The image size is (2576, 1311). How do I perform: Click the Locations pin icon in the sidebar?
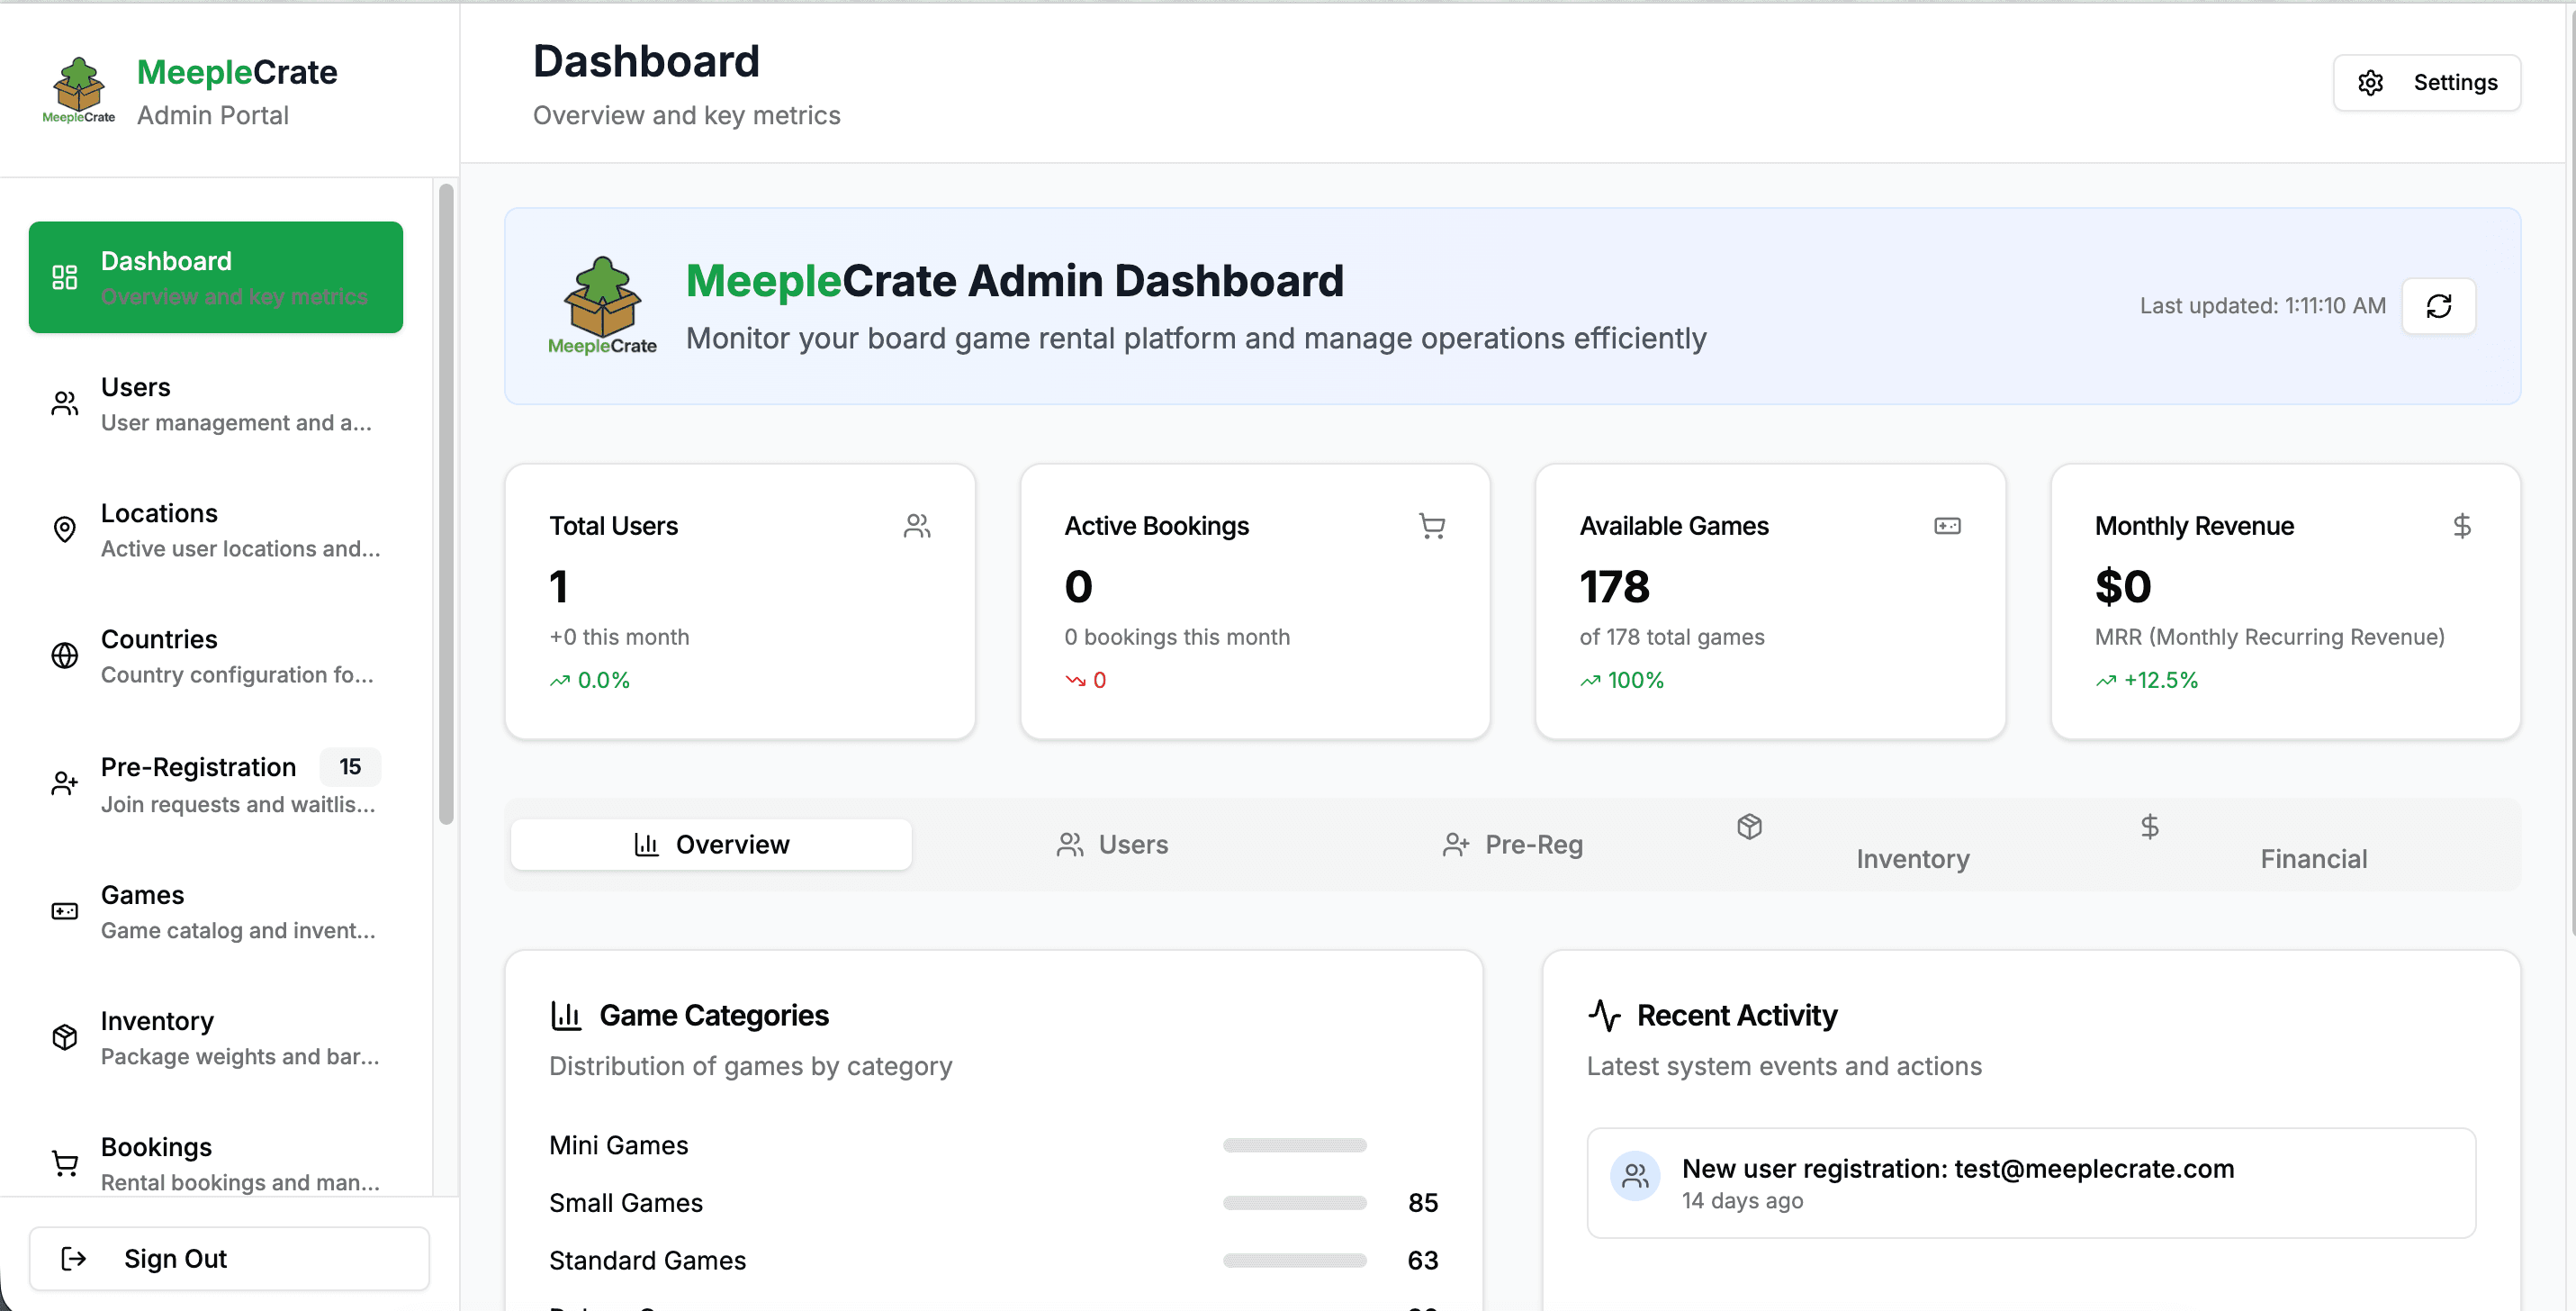coord(65,529)
